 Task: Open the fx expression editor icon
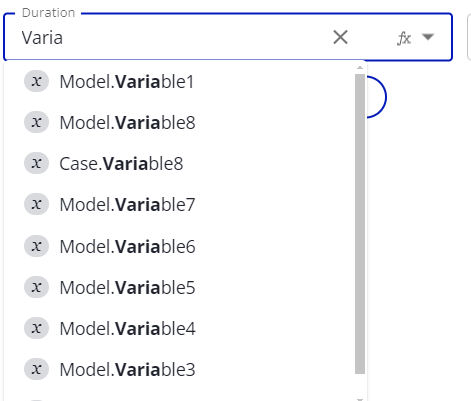click(x=404, y=38)
